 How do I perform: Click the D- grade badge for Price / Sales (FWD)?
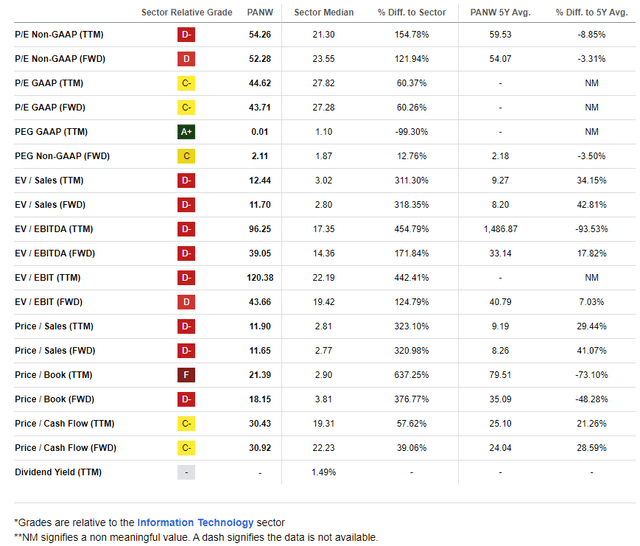pos(186,351)
